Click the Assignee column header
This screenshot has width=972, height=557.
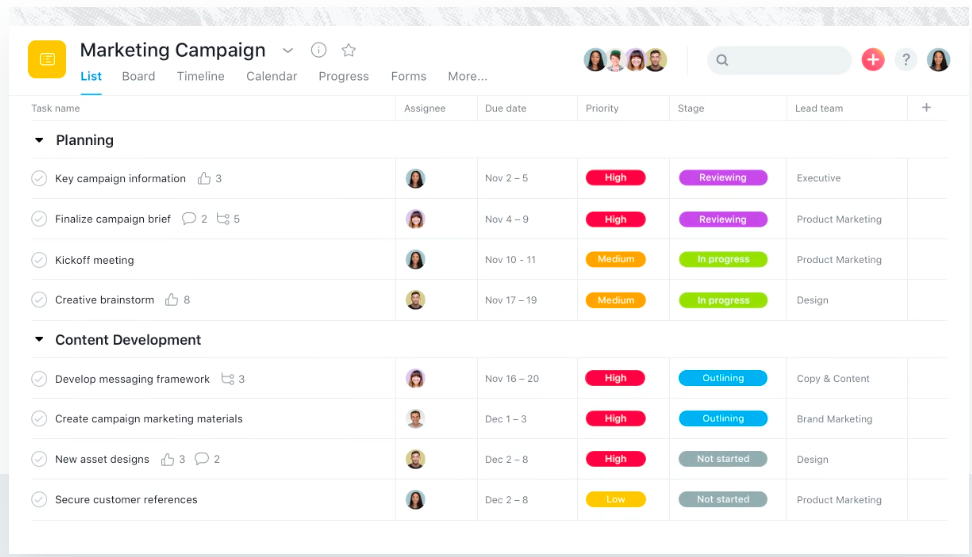tap(425, 108)
